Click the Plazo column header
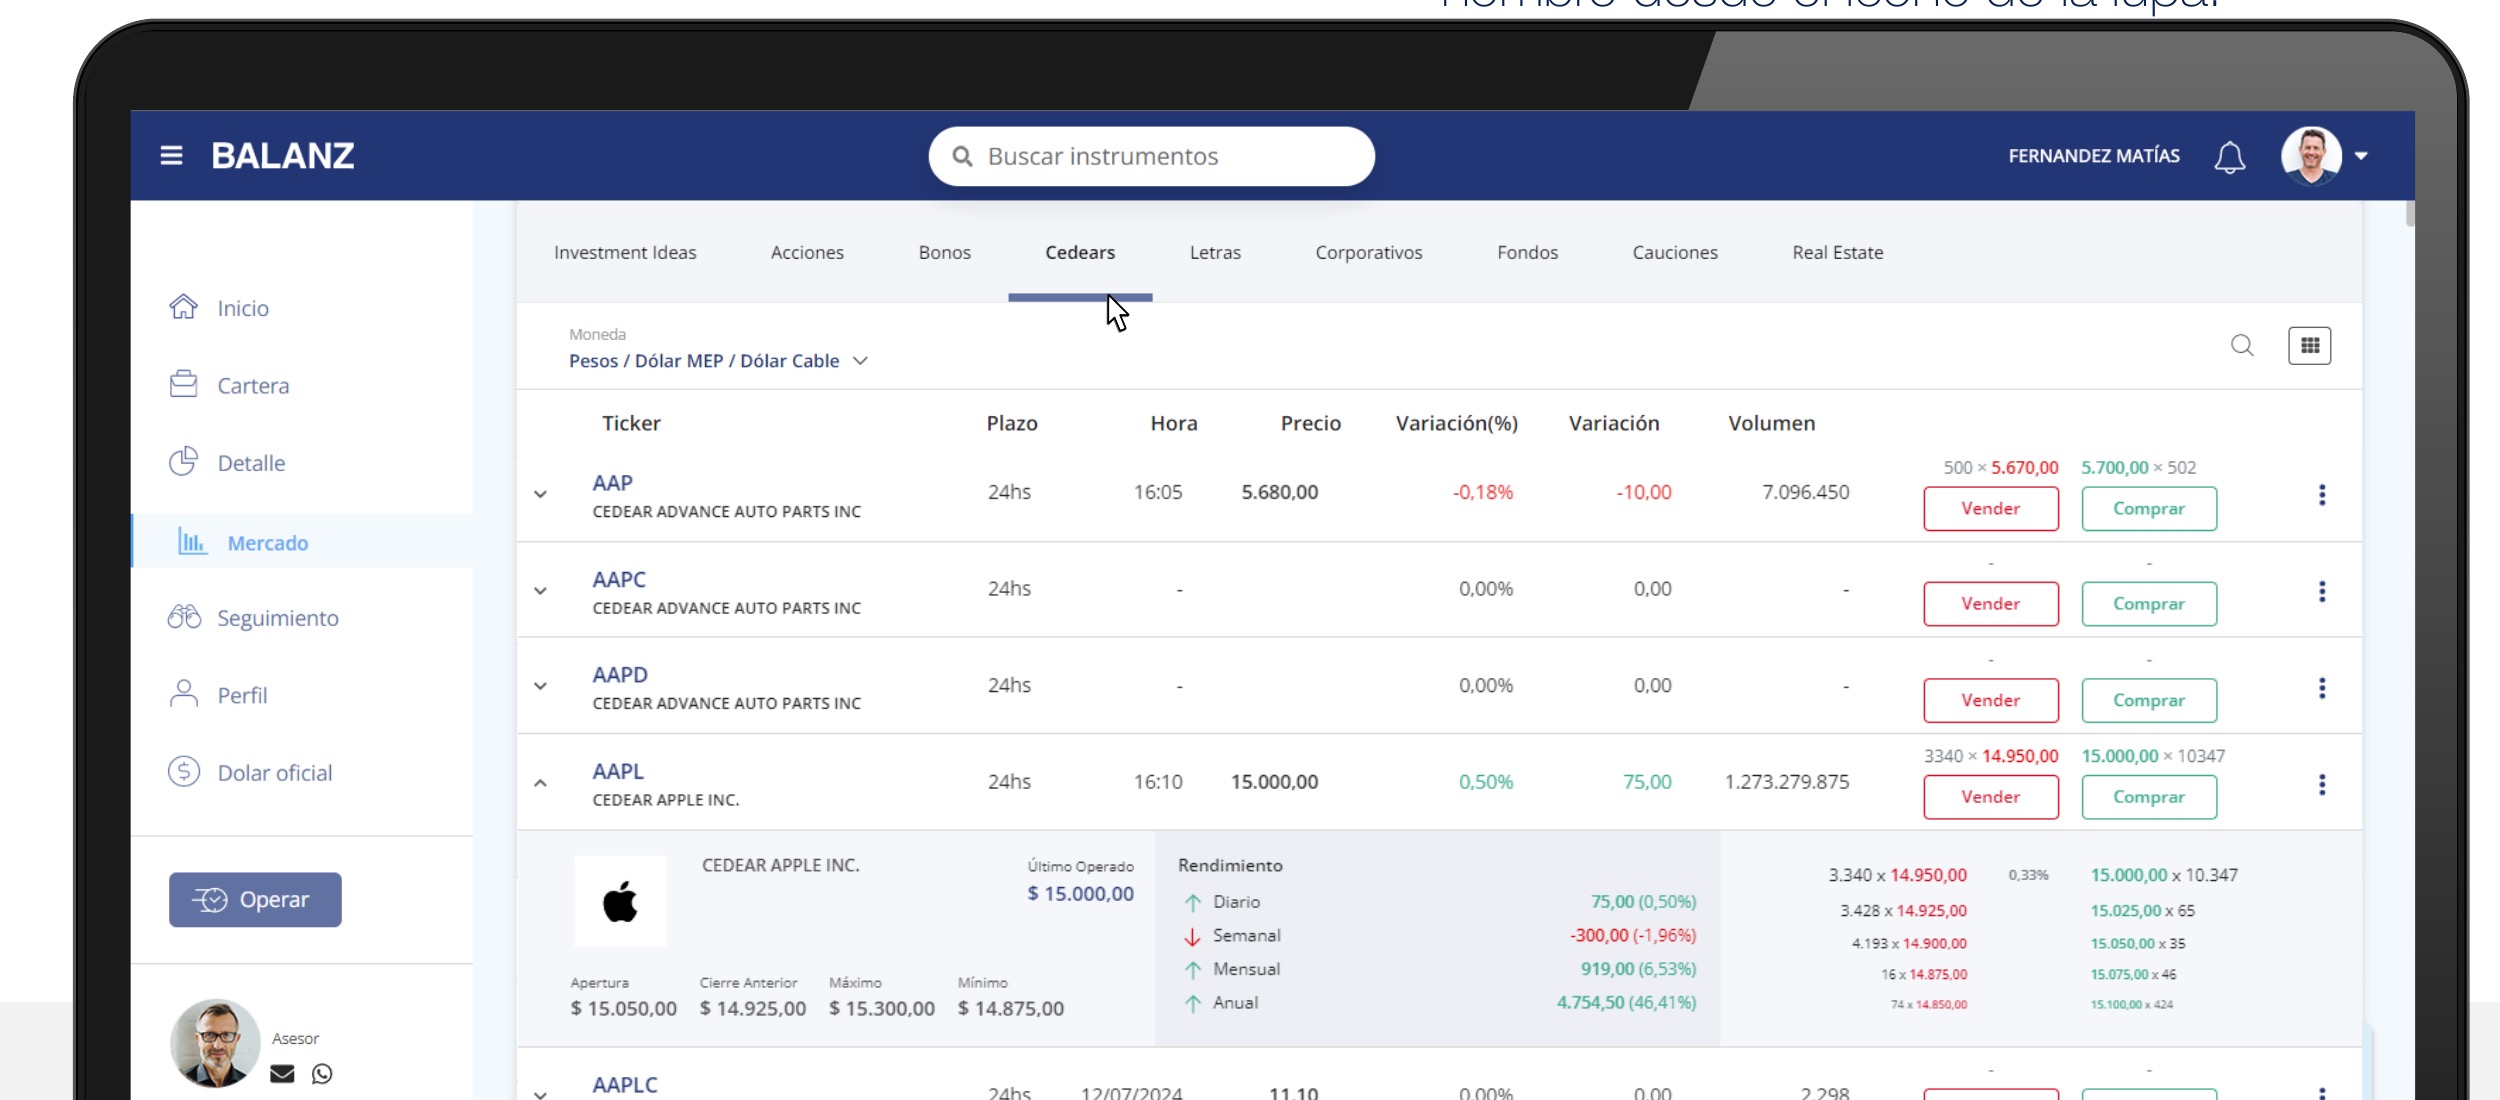The image size is (2500, 1100). point(1012,423)
